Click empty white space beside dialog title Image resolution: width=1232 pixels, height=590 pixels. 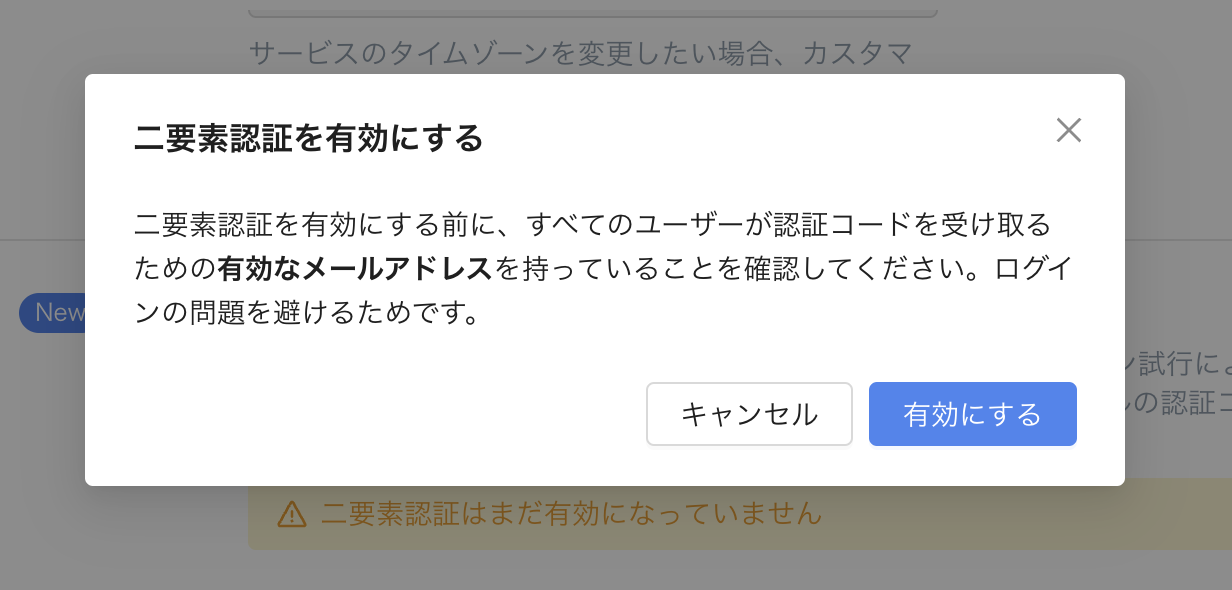[760, 139]
